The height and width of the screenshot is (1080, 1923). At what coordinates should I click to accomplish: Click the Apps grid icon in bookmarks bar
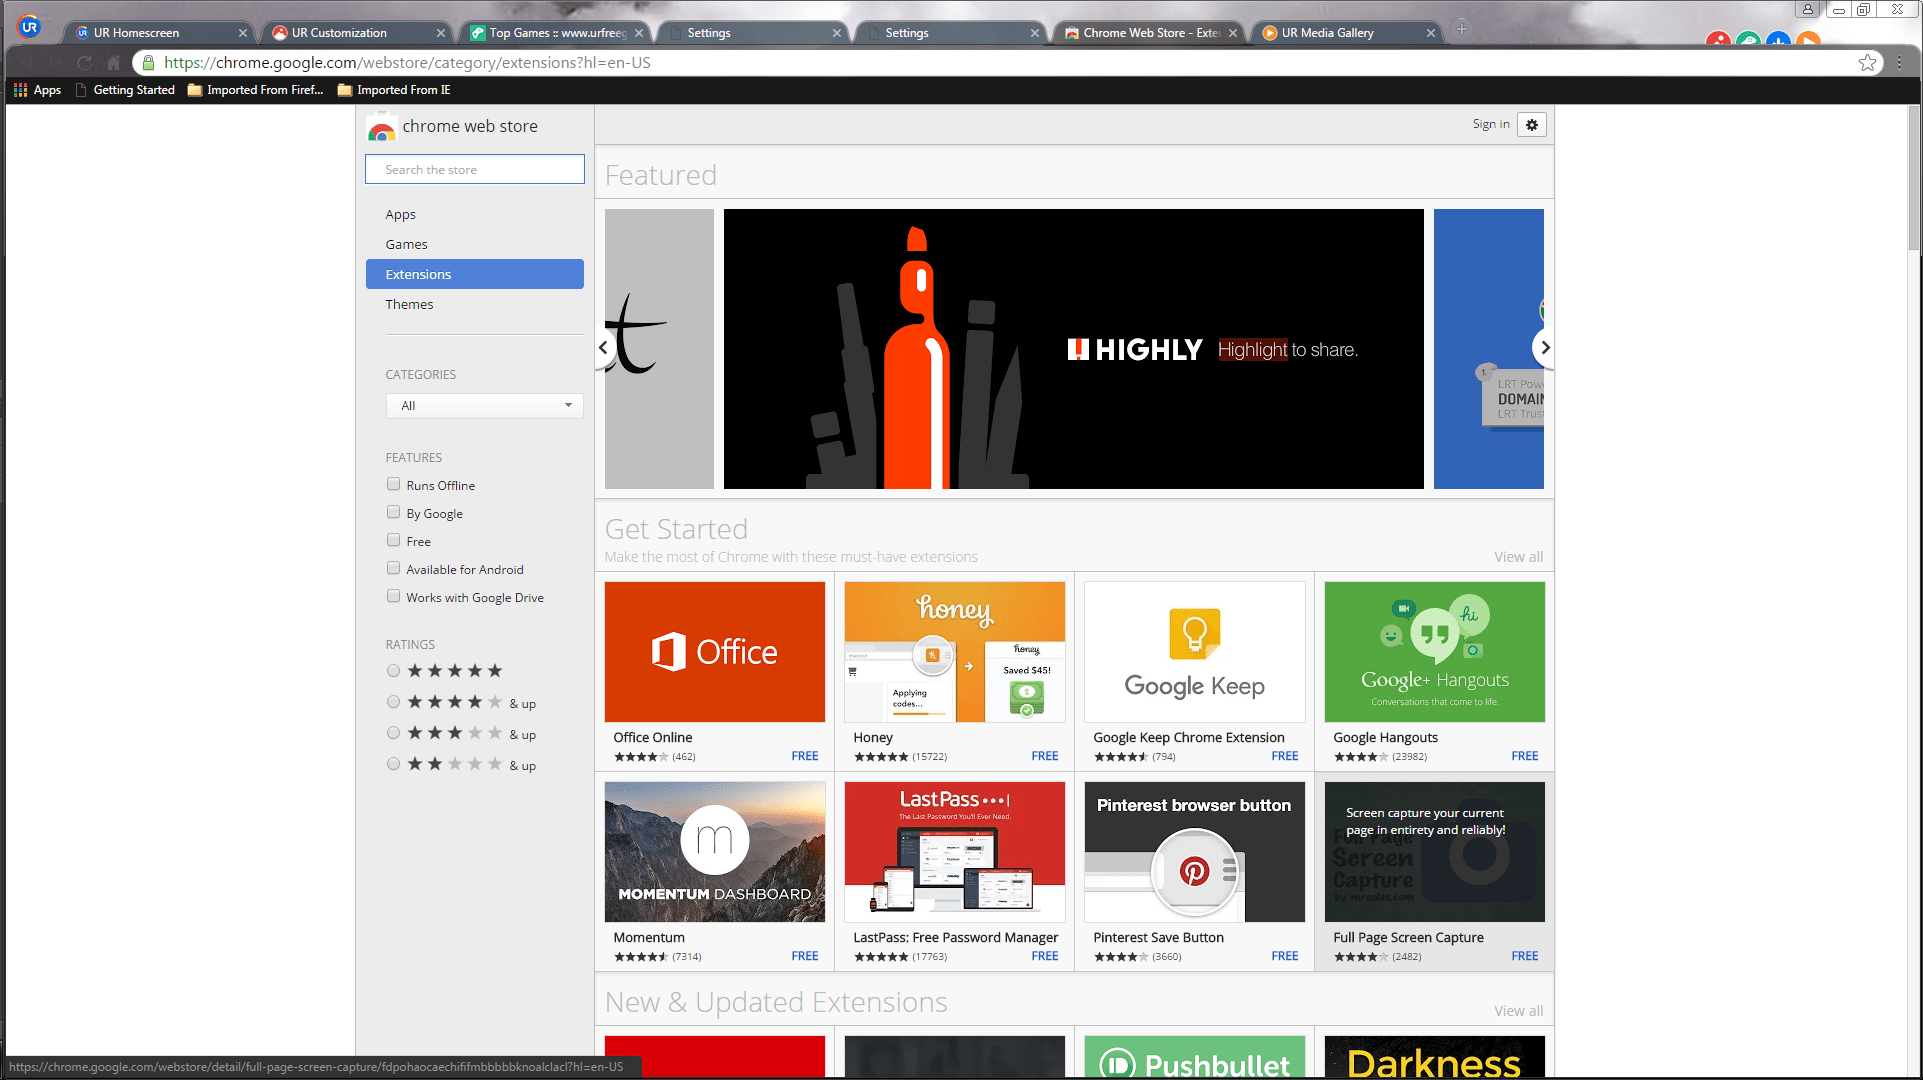click(20, 90)
